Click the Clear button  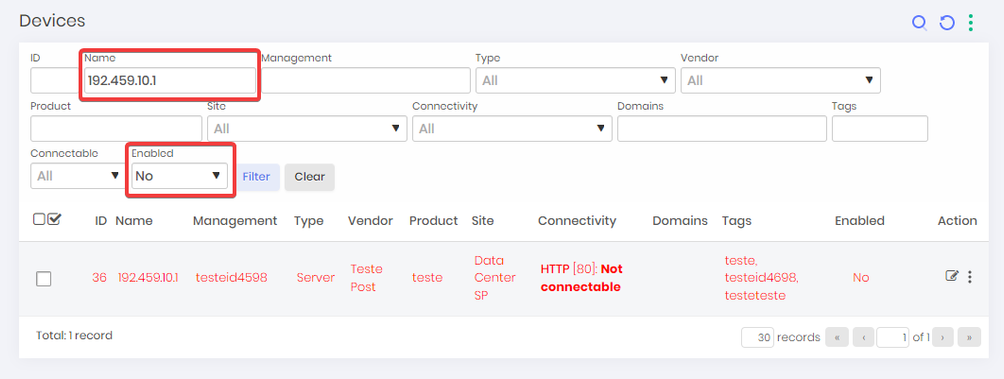pos(310,177)
